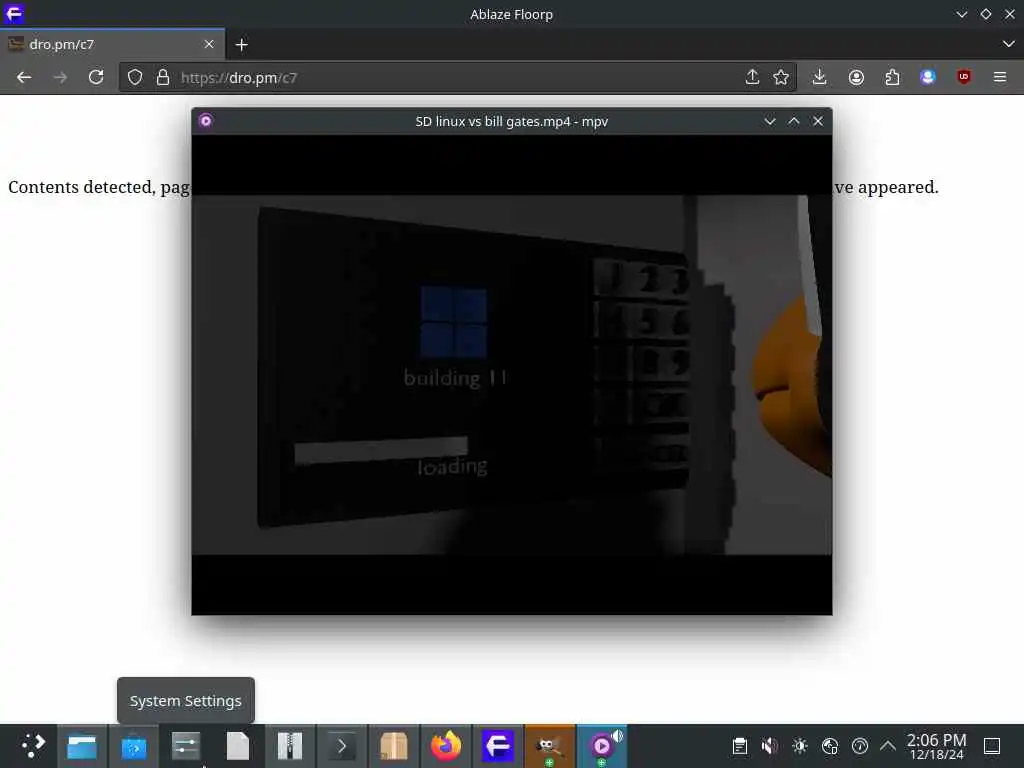Expand the list all tabs chevron
Screen dimensions: 1024x768
1008,44
